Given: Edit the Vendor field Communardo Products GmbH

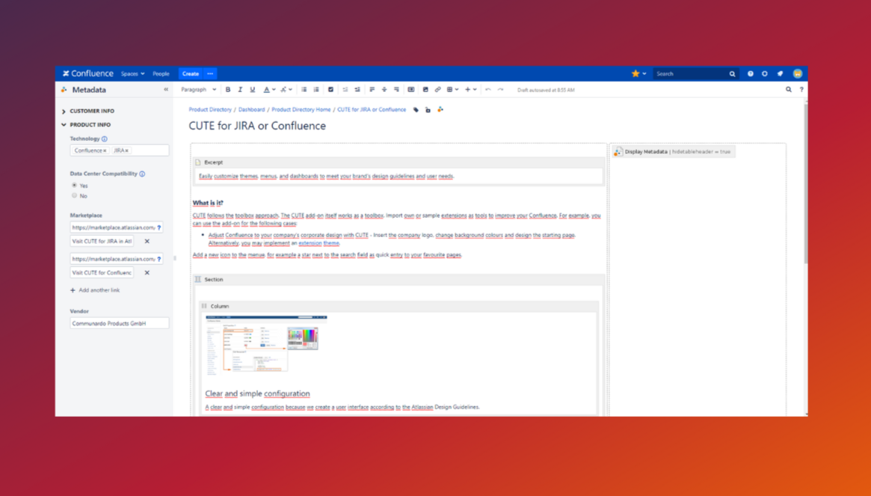Looking at the screenshot, I should click(x=119, y=323).
